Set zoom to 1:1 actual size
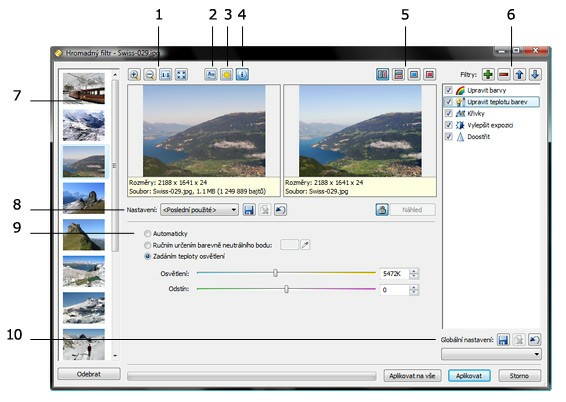The image size is (566, 402). click(x=166, y=75)
